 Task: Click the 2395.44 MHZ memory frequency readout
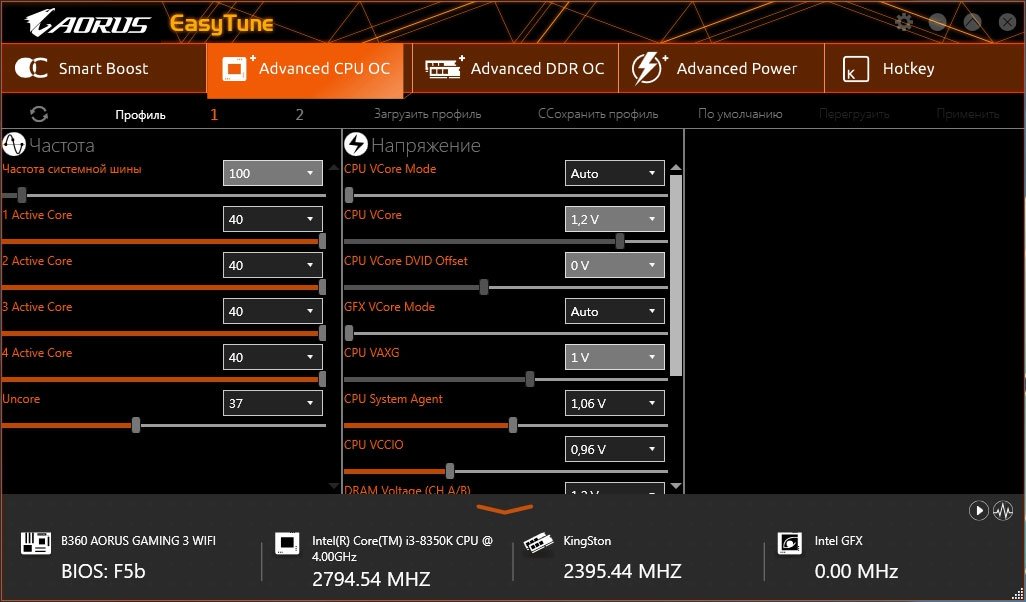(x=622, y=571)
